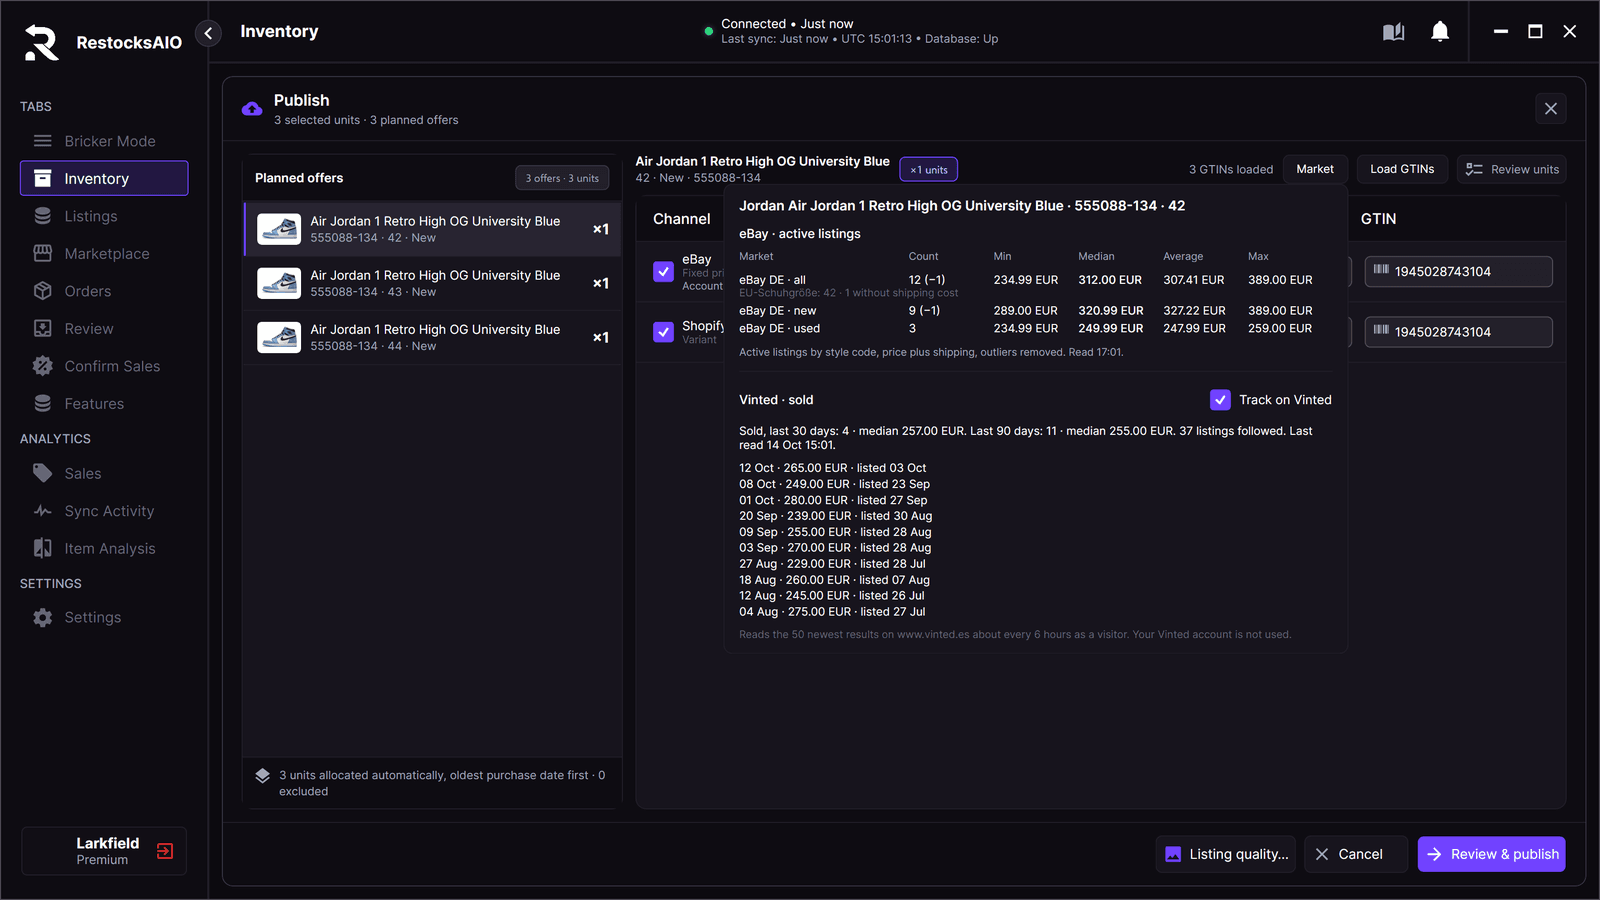This screenshot has width=1600, height=900.
Task: Open Bricker Mode tab
Action: (x=104, y=141)
